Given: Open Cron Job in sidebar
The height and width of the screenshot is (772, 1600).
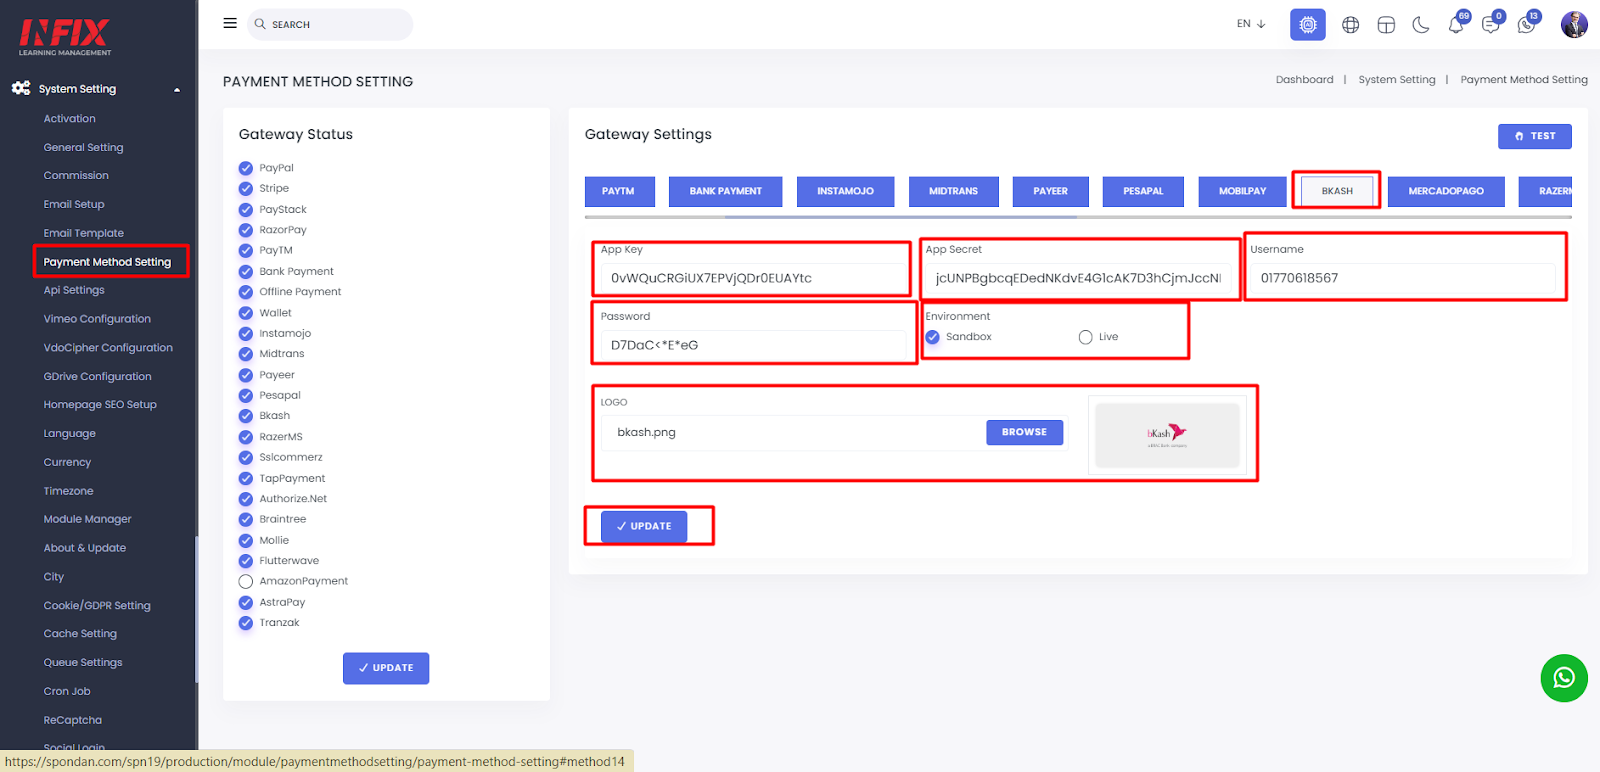Looking at the screenshot, I should (x=67, y=691).
